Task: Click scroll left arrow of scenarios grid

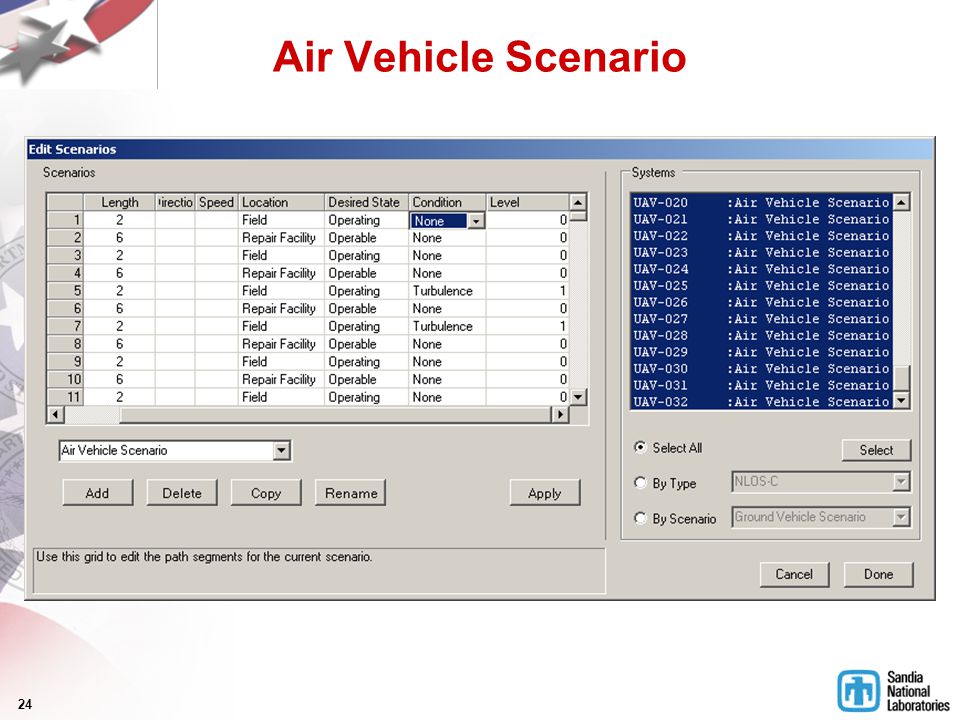Action: (56, 414)
